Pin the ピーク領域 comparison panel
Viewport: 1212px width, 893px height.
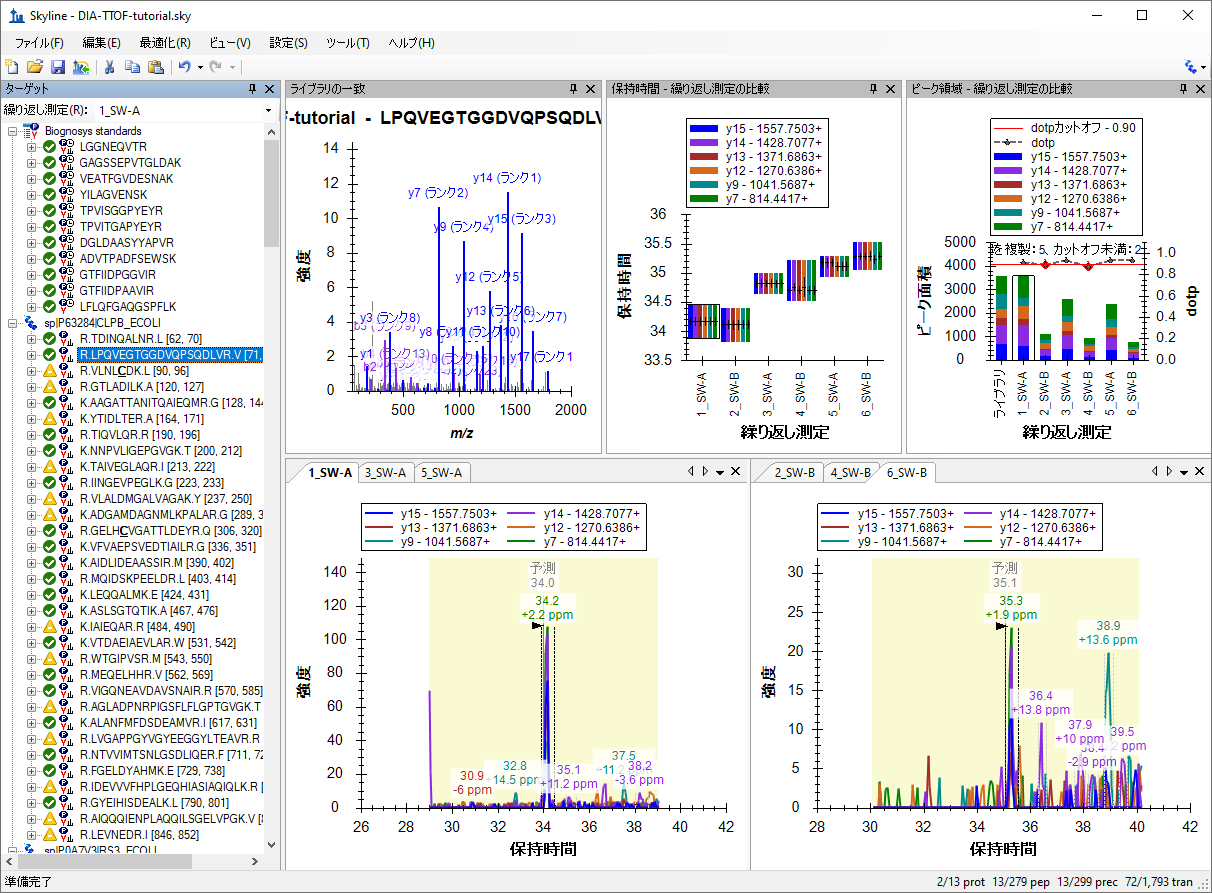tap(1182, 89)
